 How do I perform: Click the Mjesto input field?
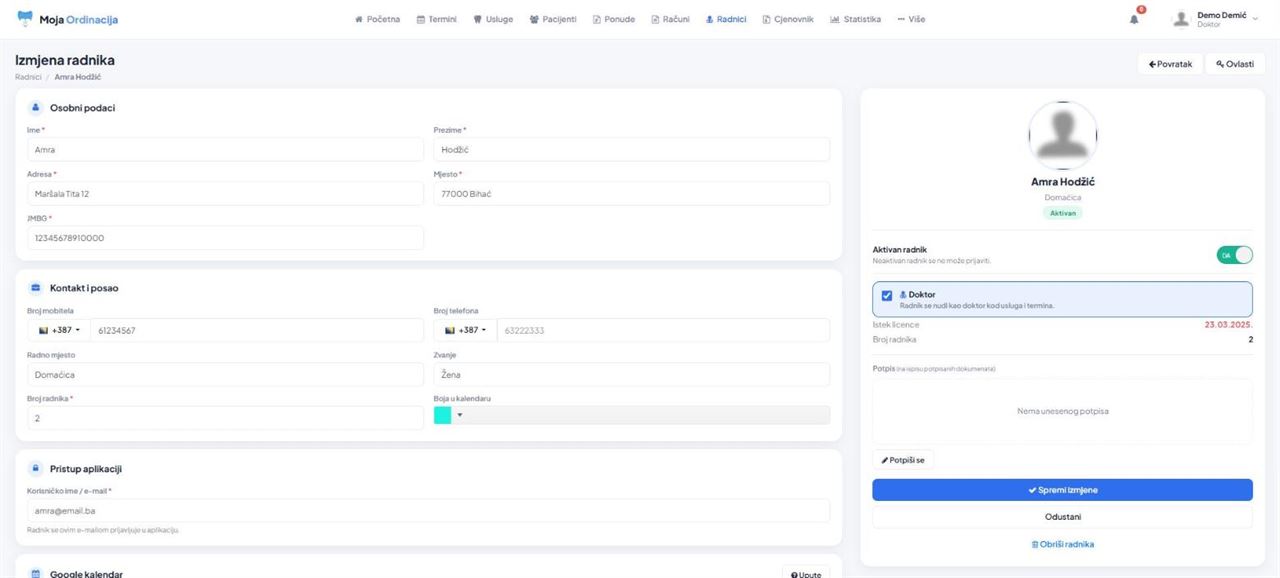(x=631, y=193)
